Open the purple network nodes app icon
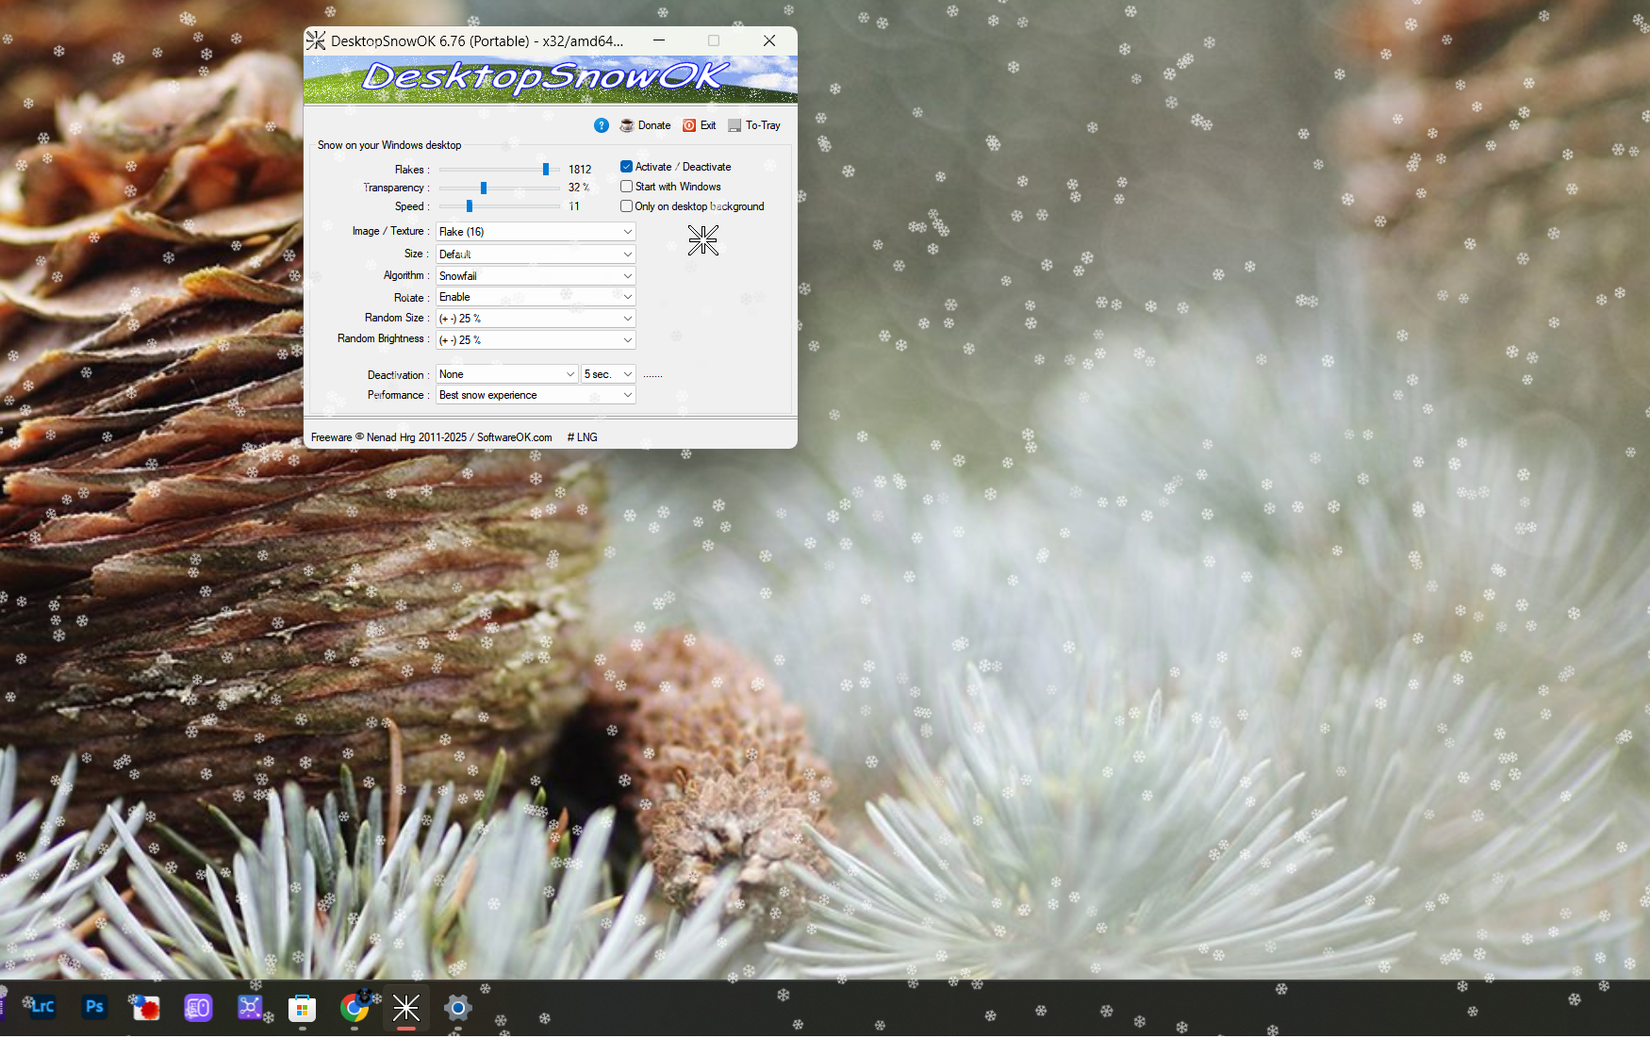The image size is (1650, 1037). pyautogui.click(x=250, y=1007)
